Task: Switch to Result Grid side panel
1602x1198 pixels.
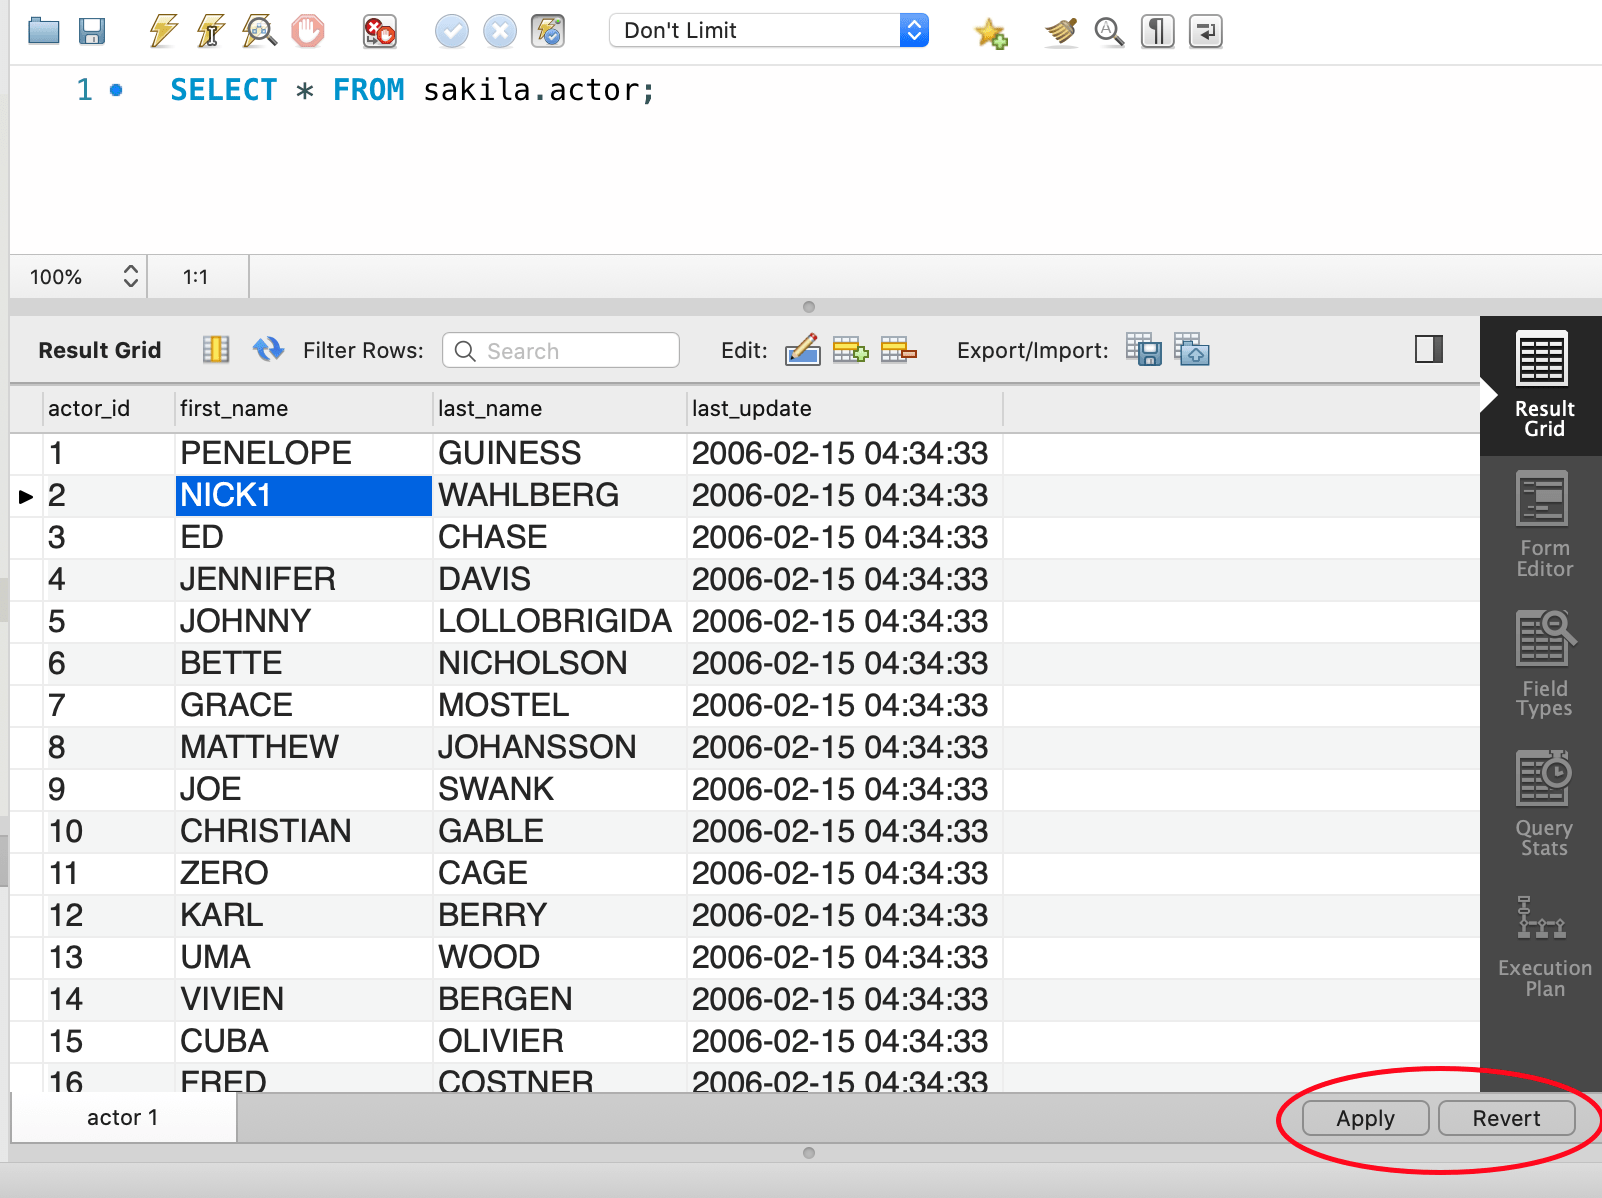Action: pyautogui.click(x=1543, y=386)
